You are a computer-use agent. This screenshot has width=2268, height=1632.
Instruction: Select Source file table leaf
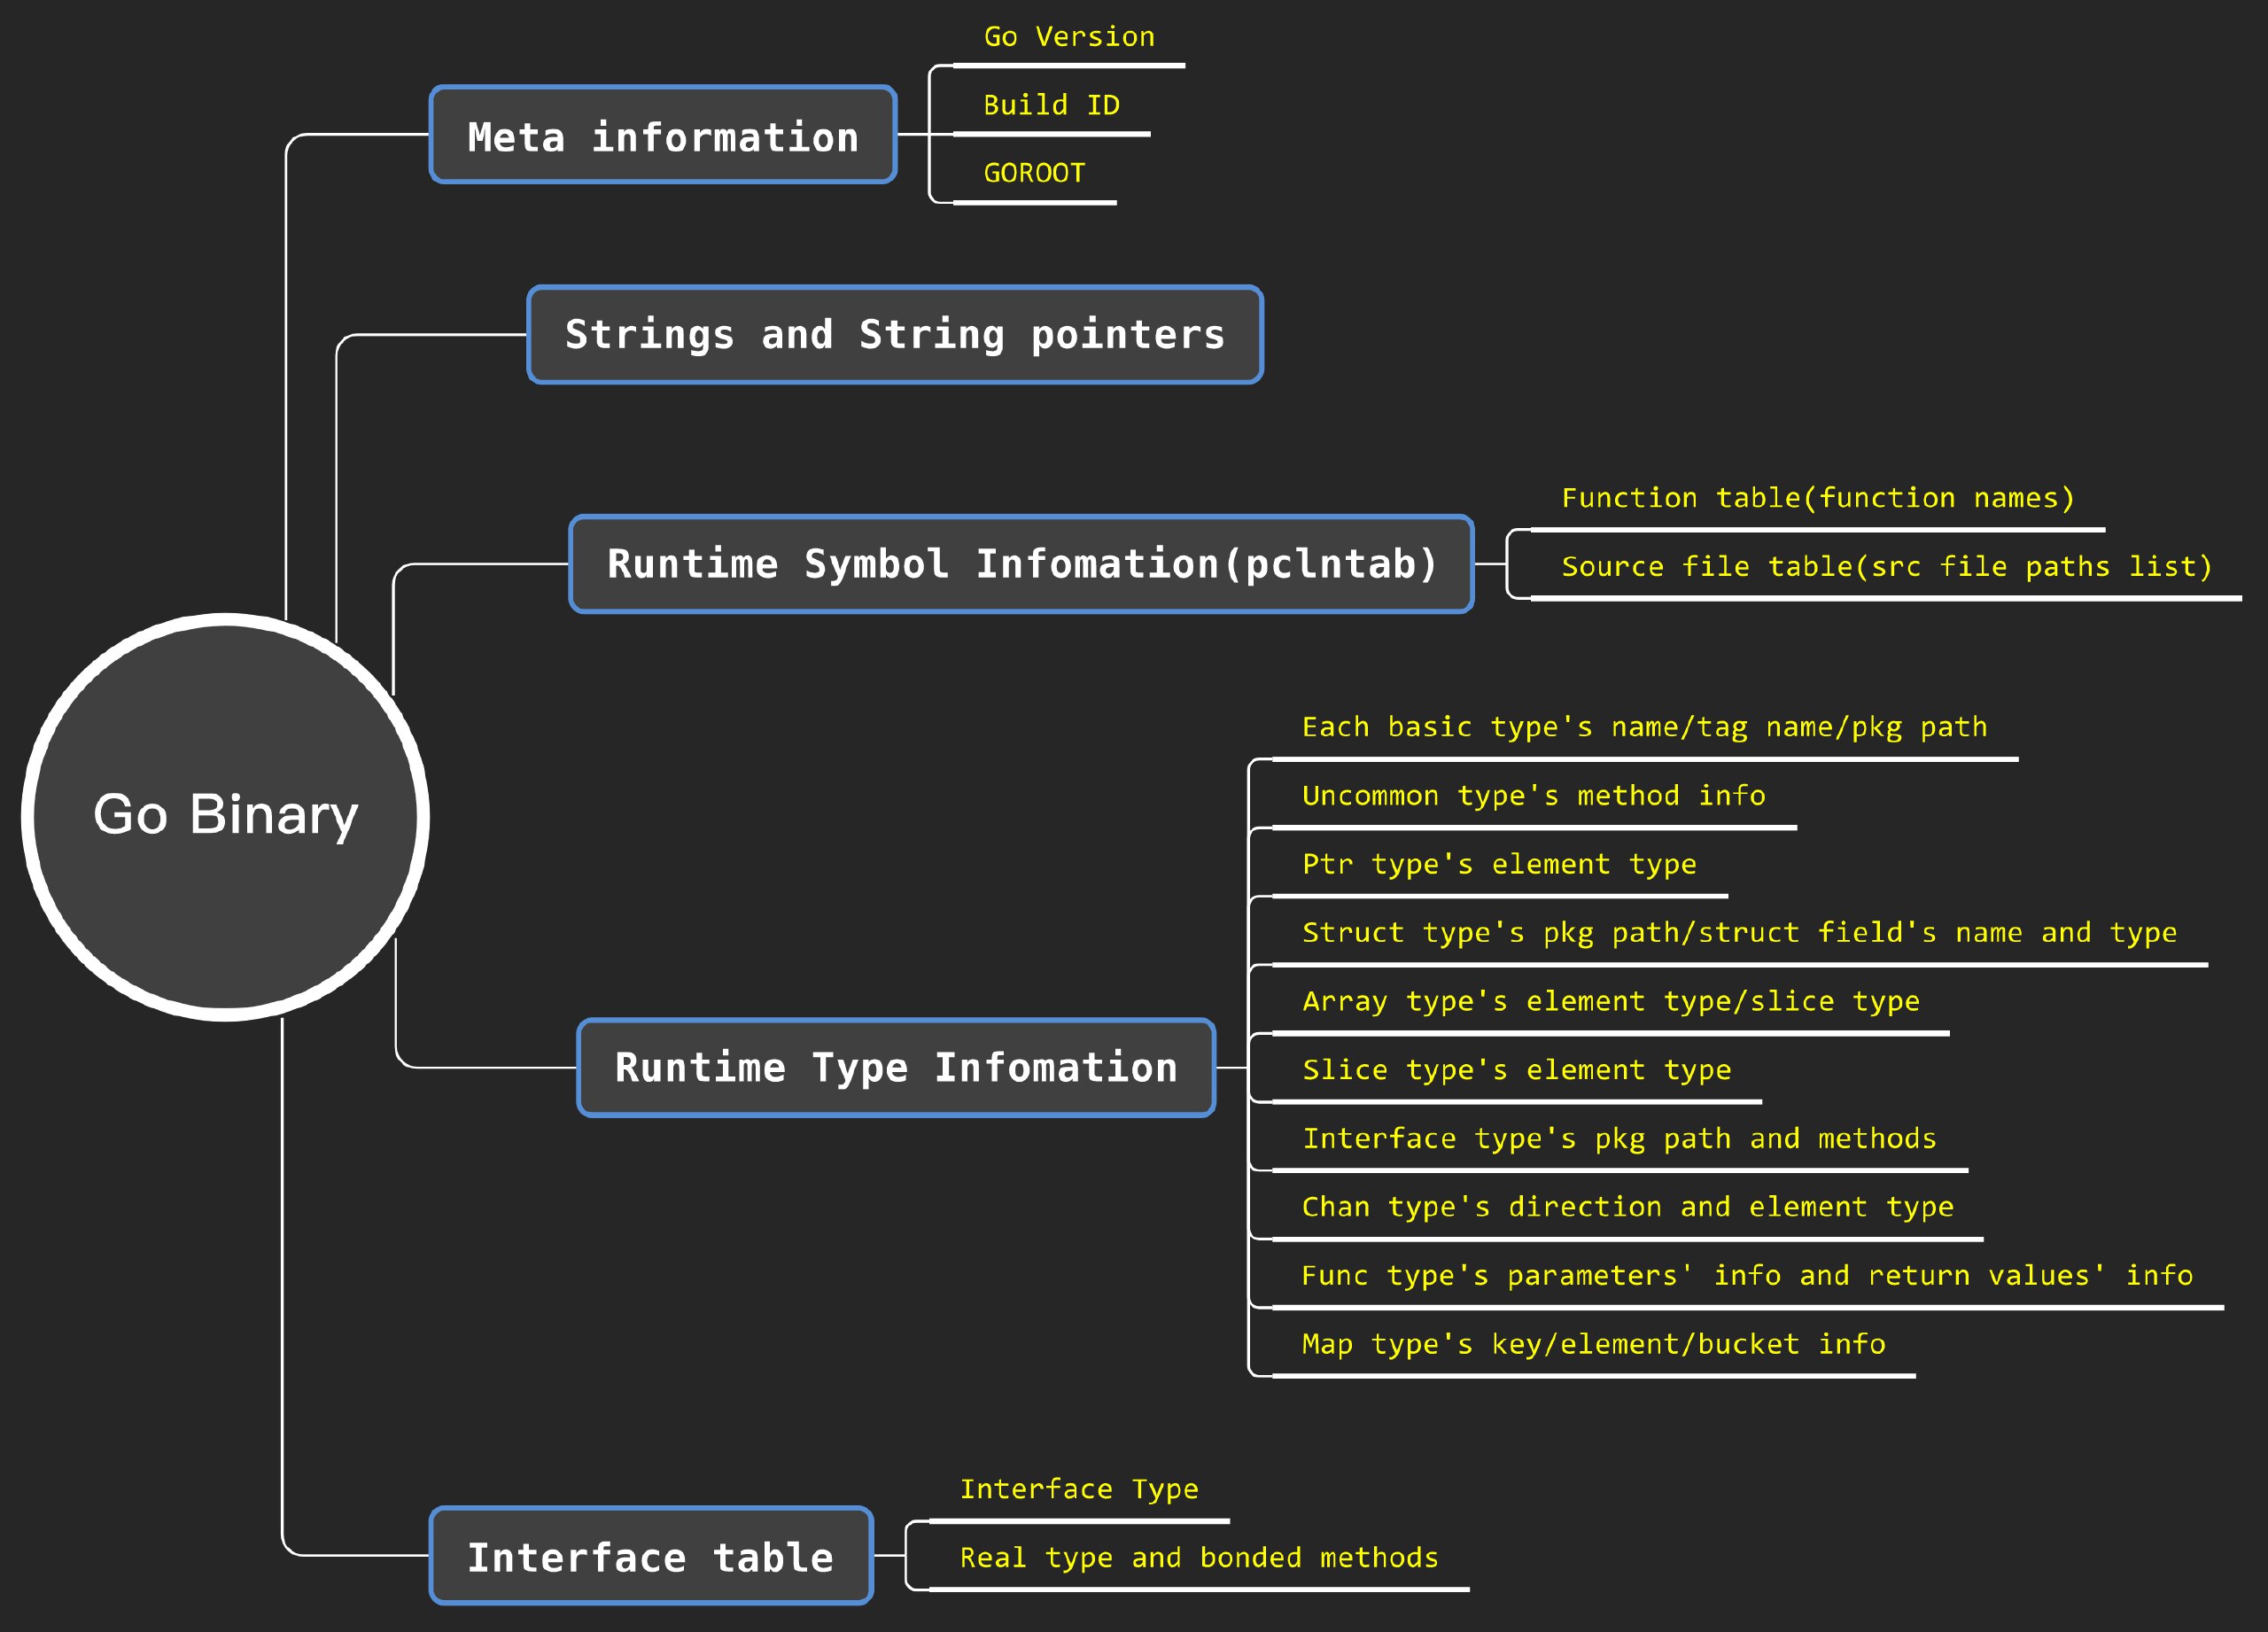[1886, 567]
